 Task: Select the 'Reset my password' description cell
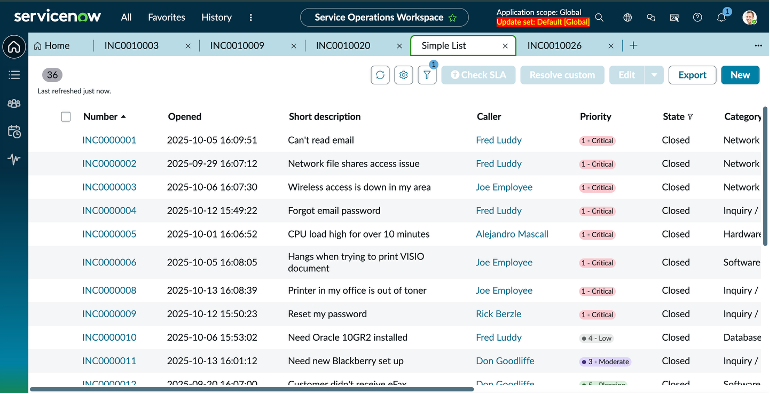(327, 314)
